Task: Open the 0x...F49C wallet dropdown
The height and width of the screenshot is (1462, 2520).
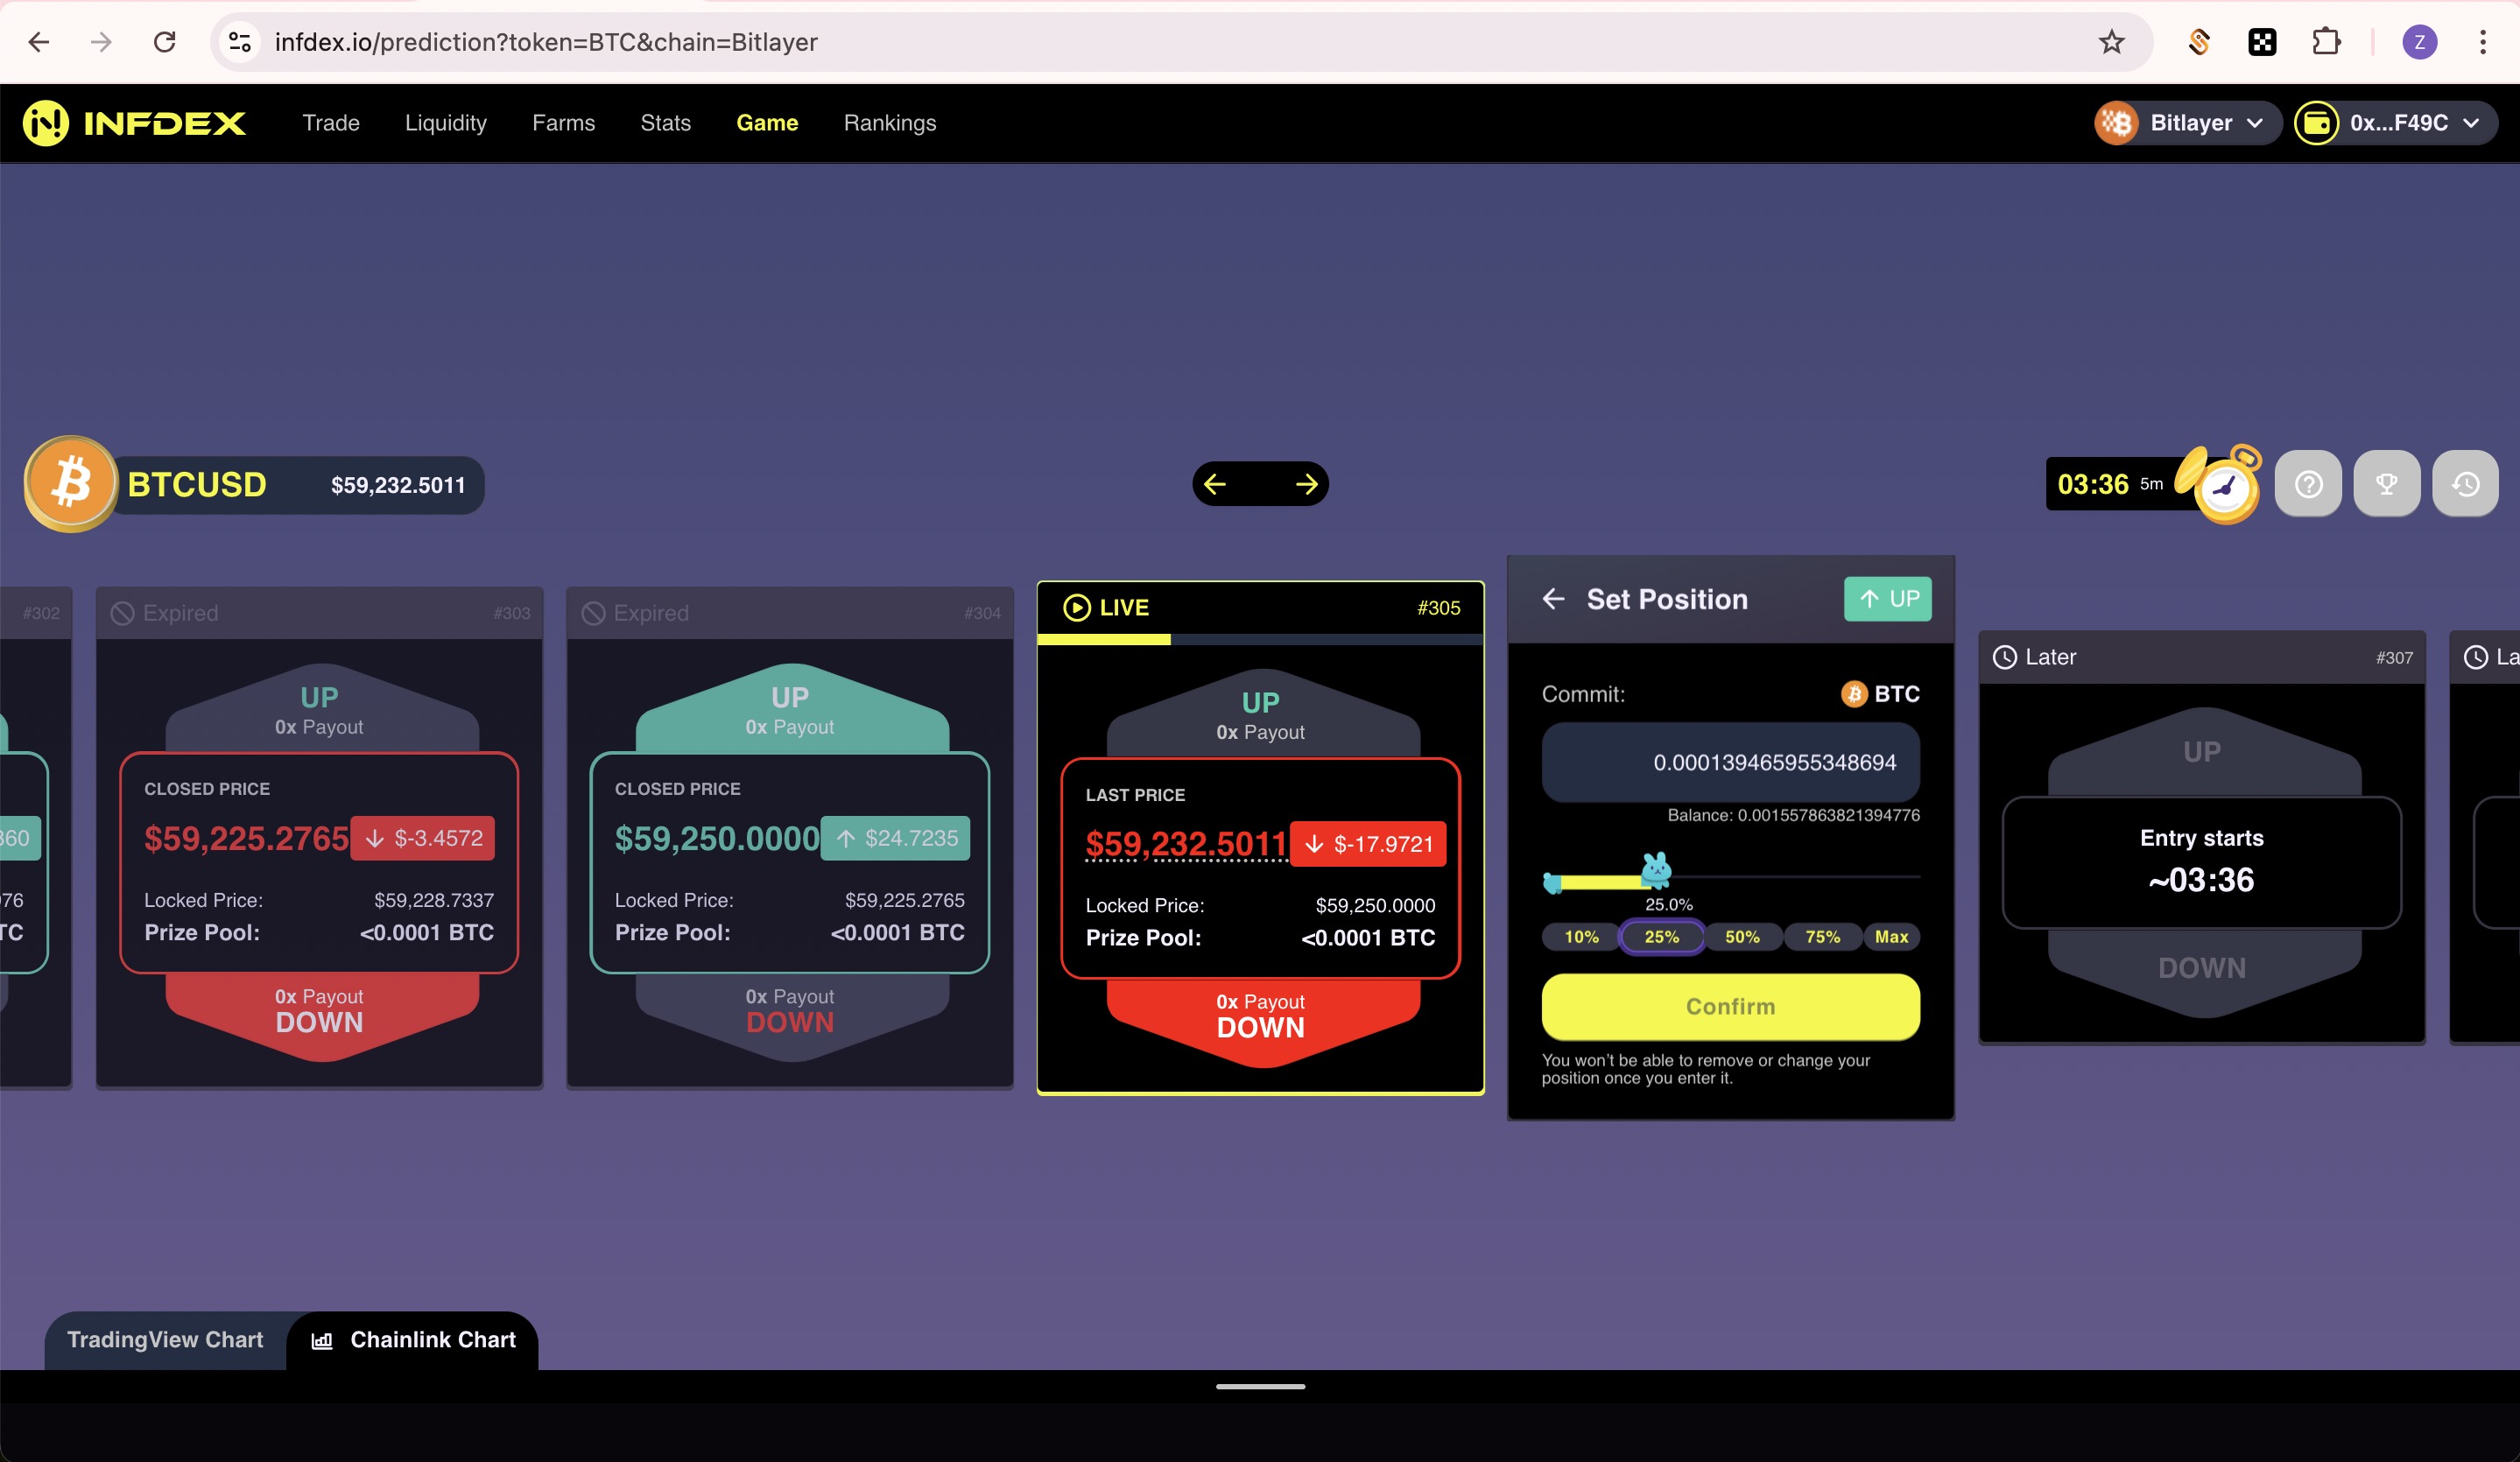Action: (x=2394, y=123)
